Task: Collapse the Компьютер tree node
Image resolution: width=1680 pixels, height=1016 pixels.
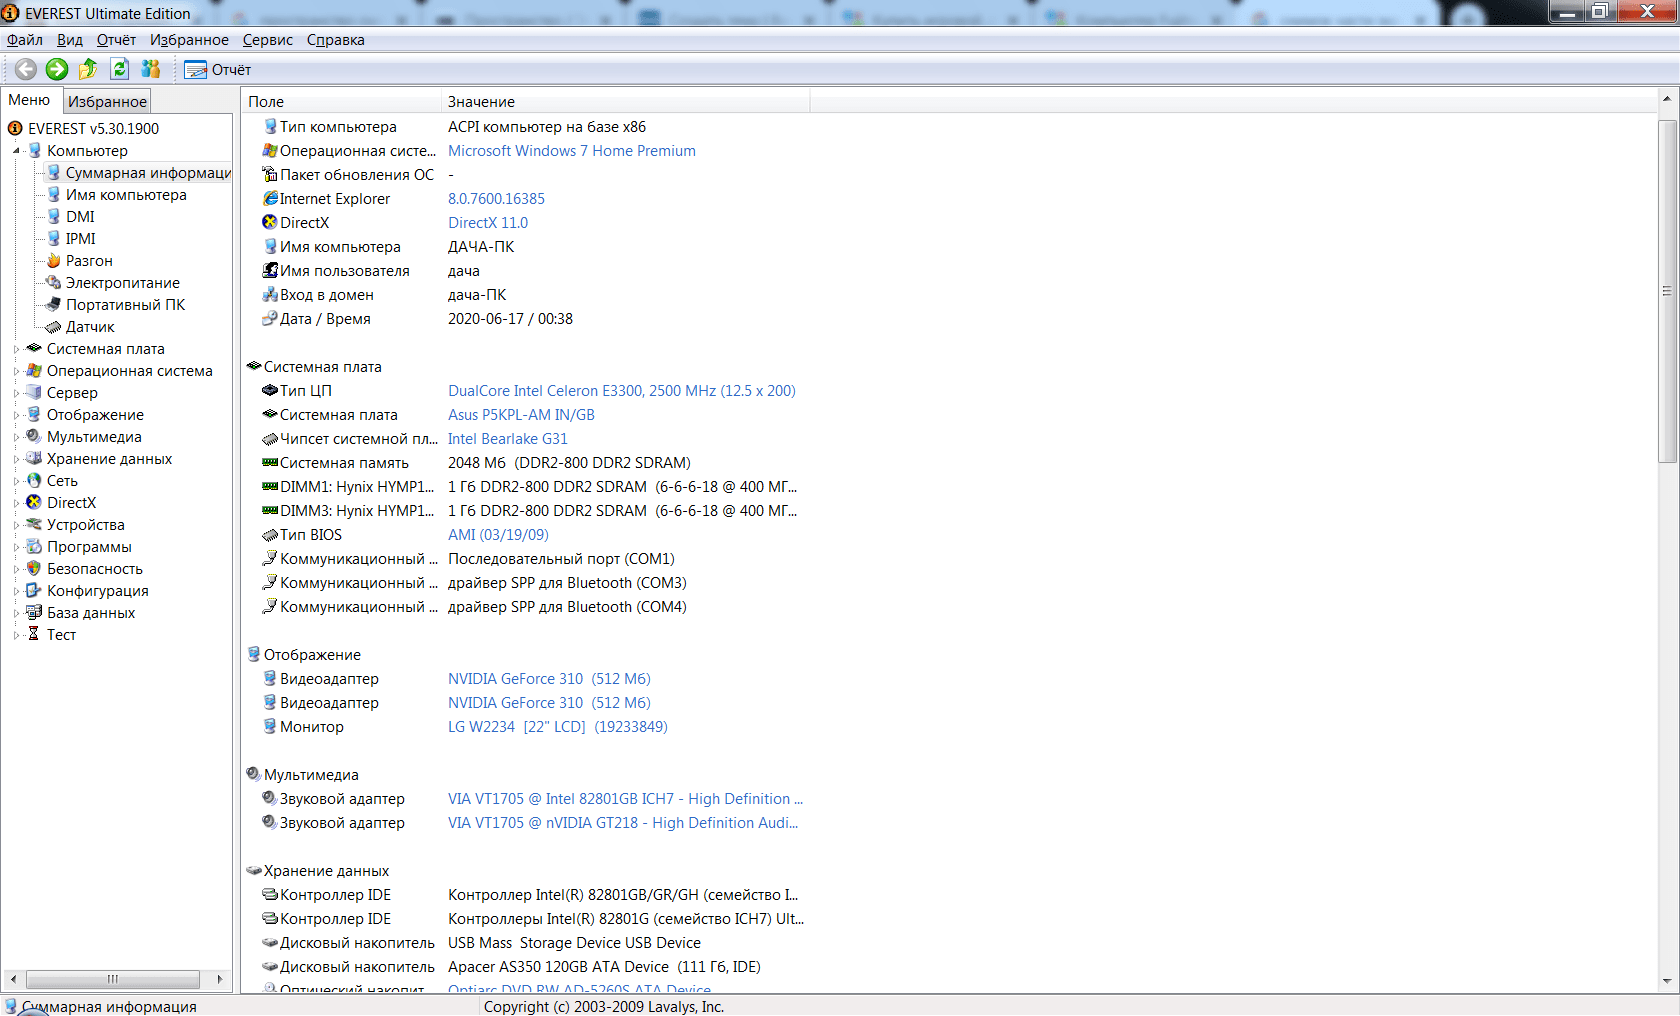Action: tap(16, 151)
